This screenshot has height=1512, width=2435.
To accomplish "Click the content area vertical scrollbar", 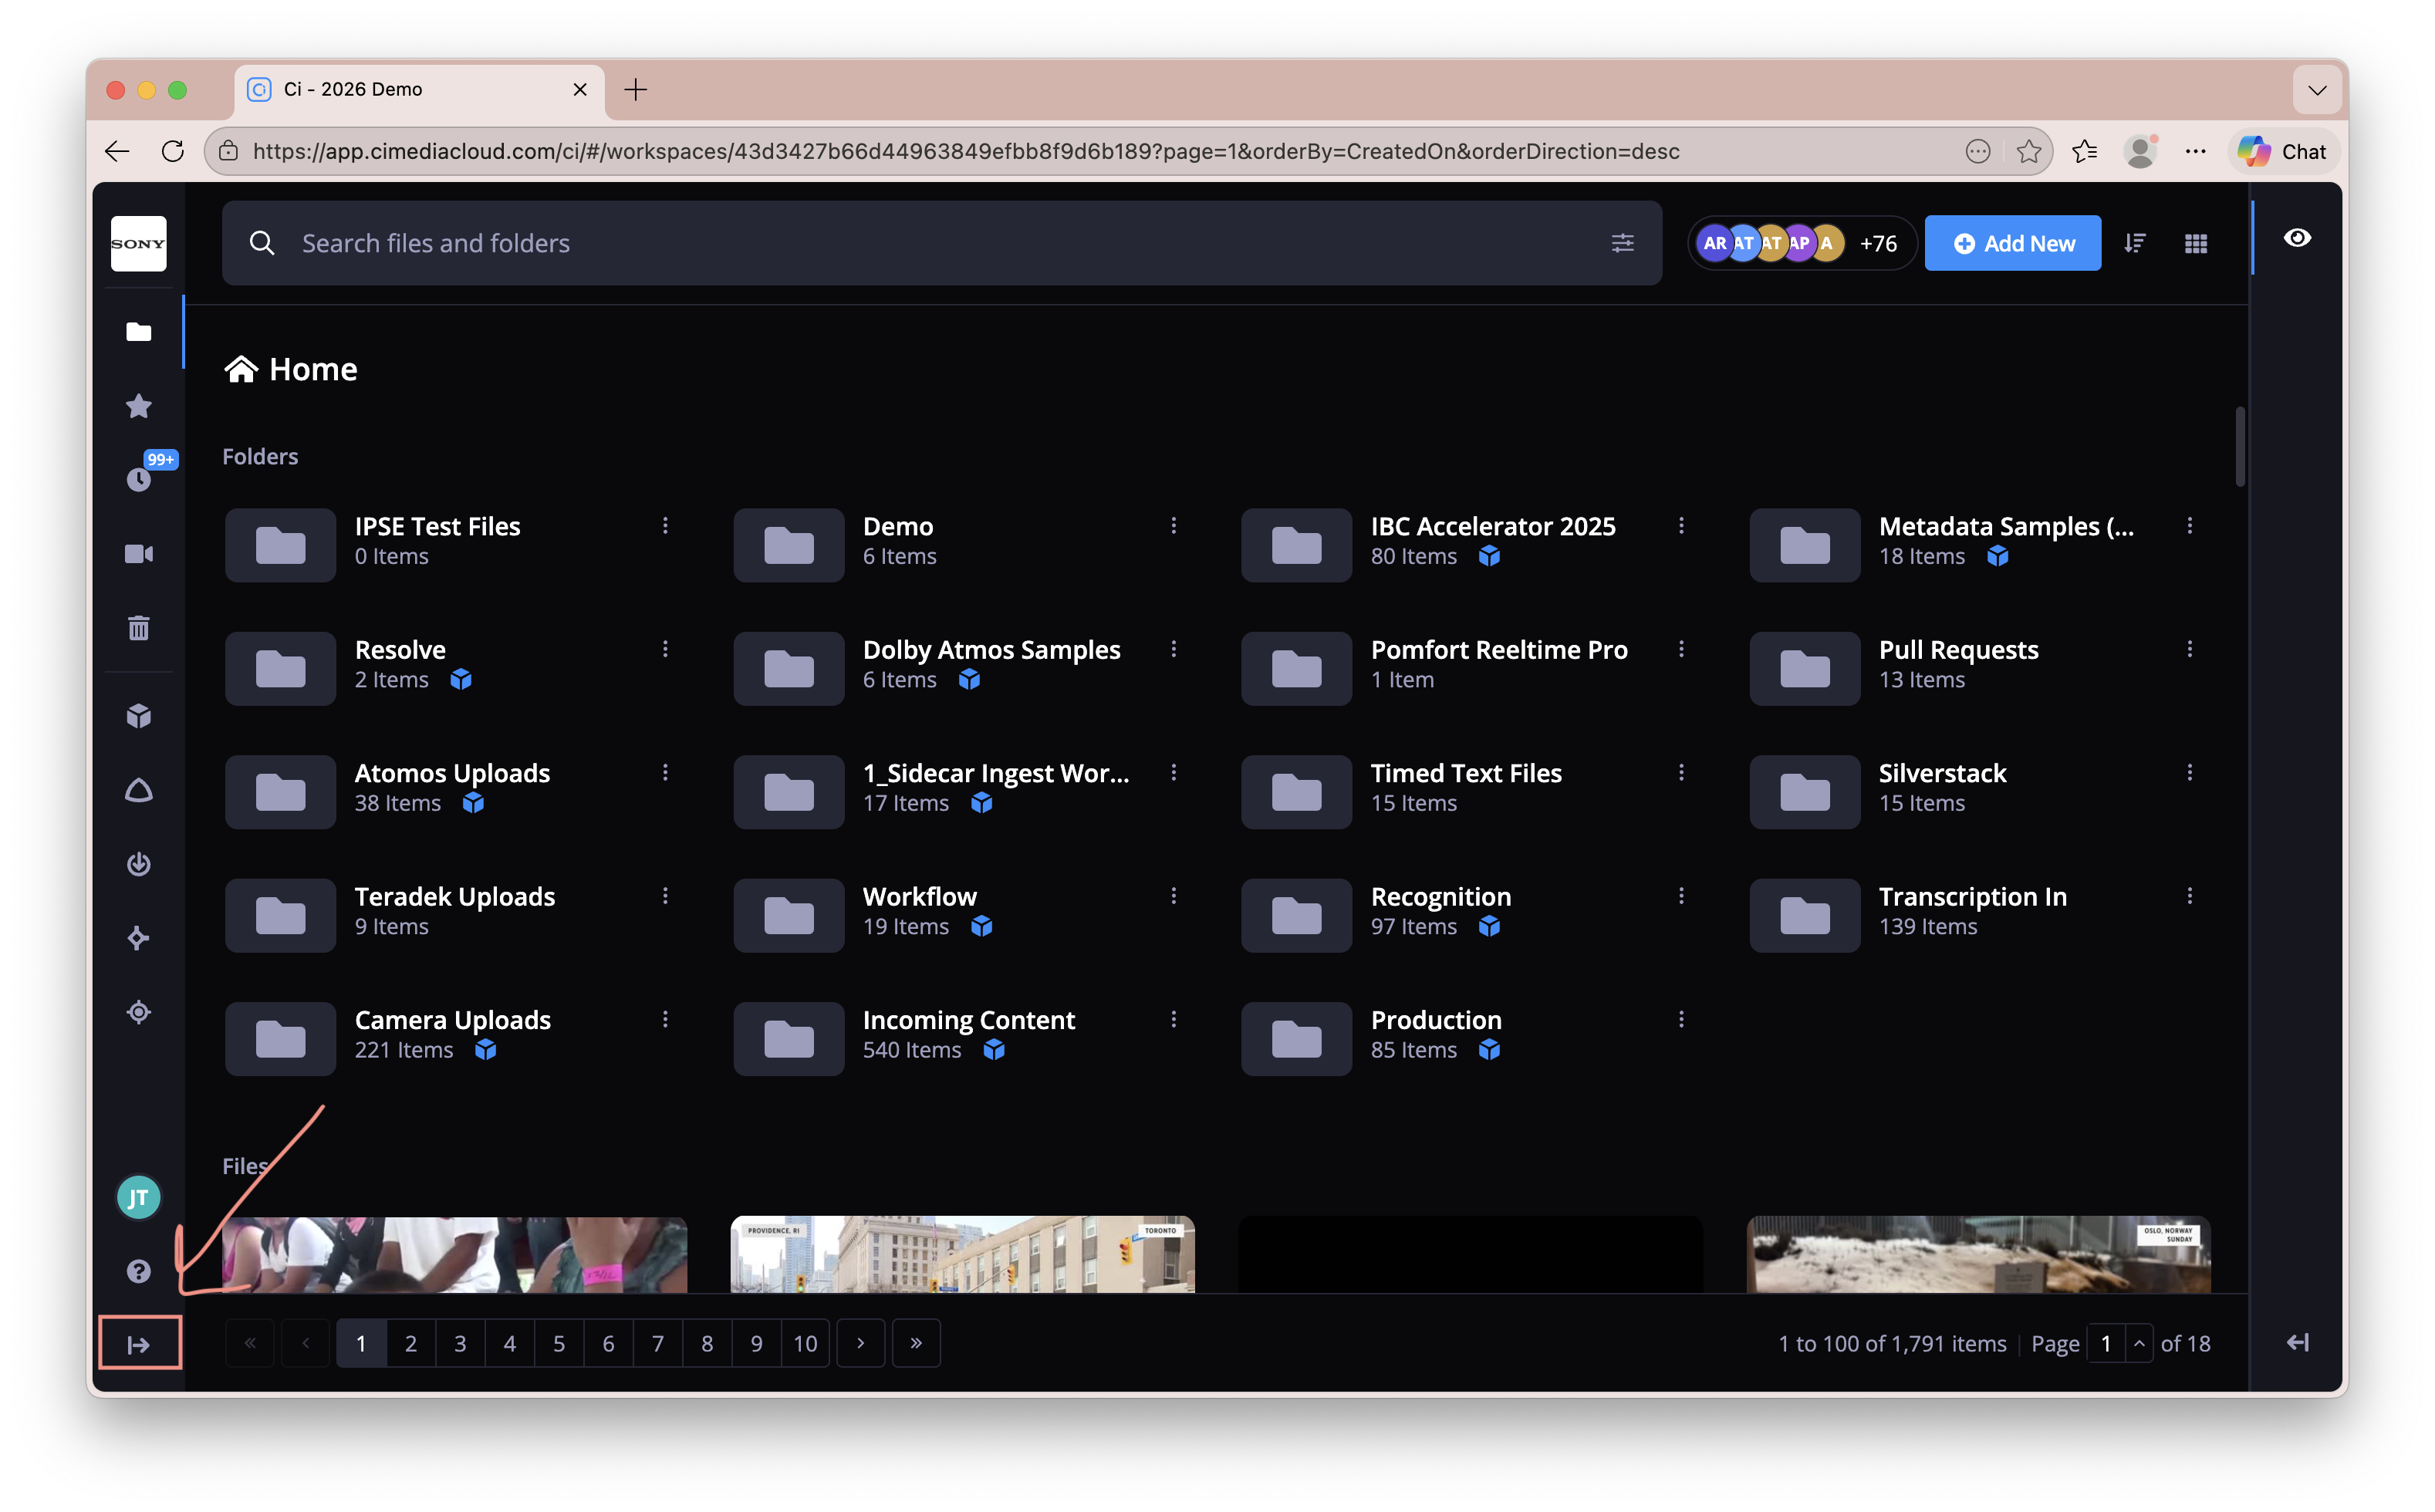I will click(2240, 446).
